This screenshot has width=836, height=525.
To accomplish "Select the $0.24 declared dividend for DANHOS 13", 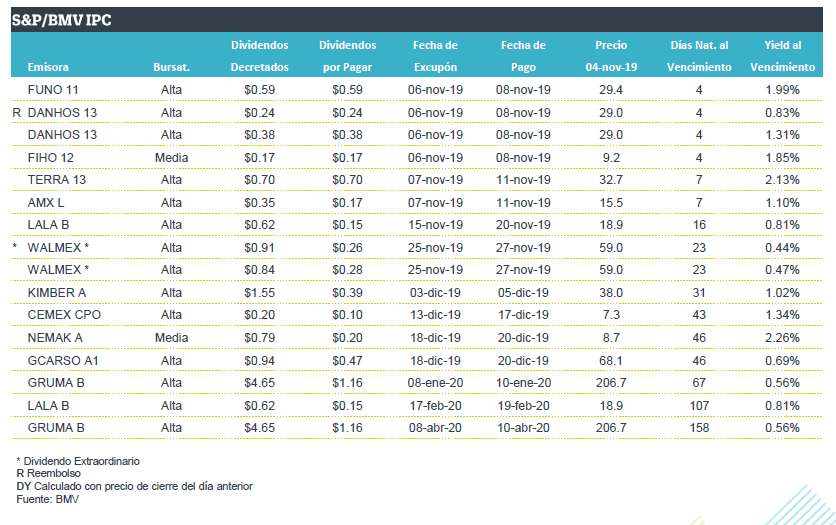I will [x=259, y=112].
